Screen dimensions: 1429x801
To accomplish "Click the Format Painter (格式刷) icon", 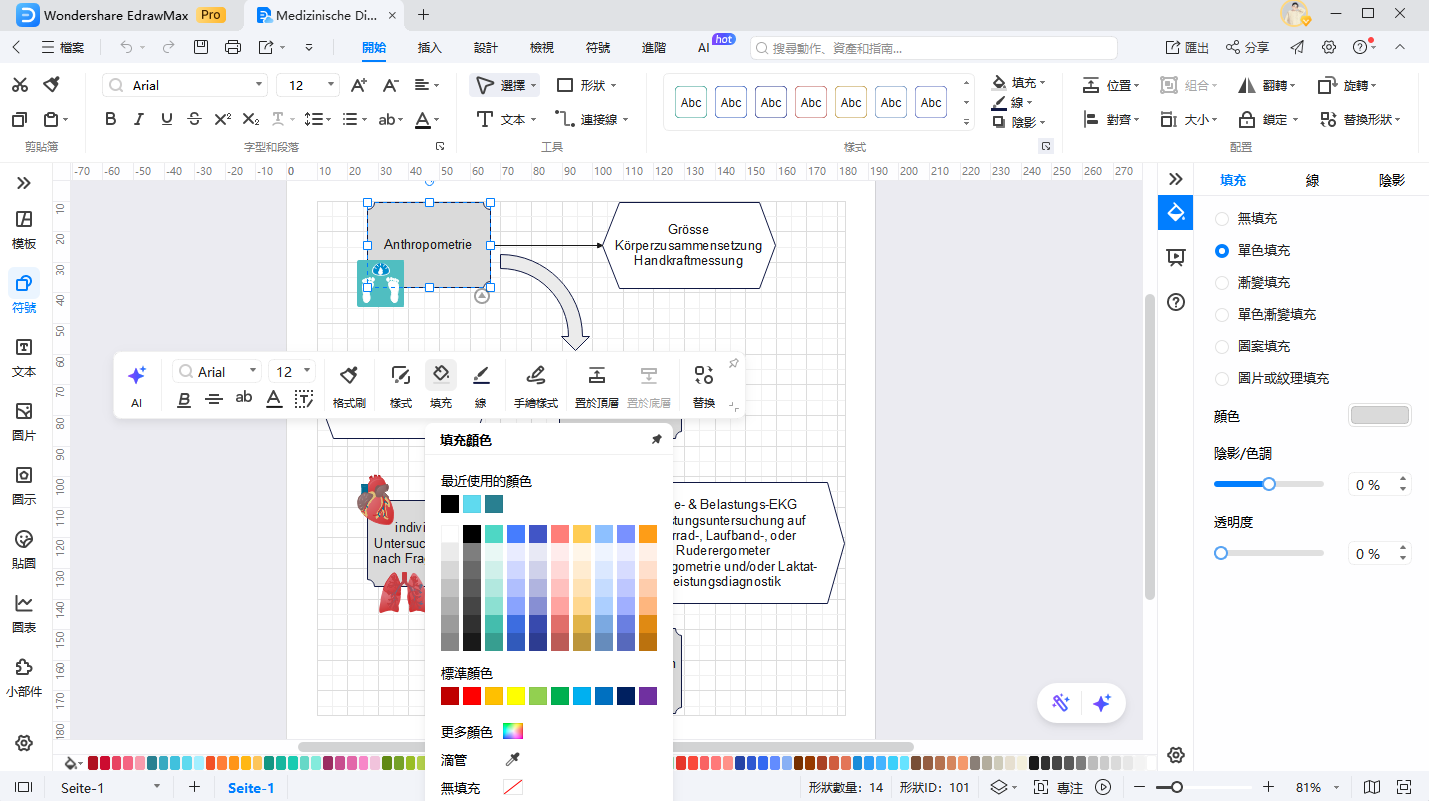I will [348, 376].
